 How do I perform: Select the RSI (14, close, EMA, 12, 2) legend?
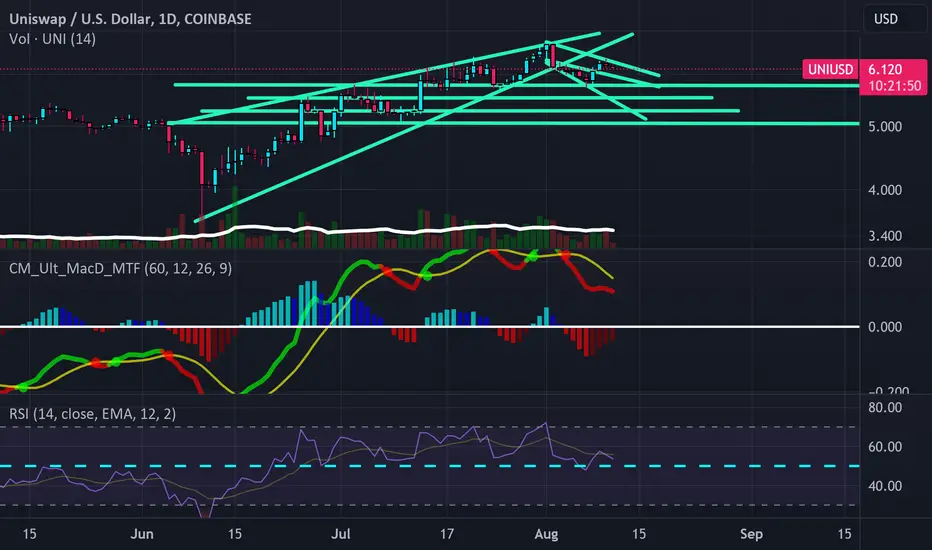tap(92, 414)
